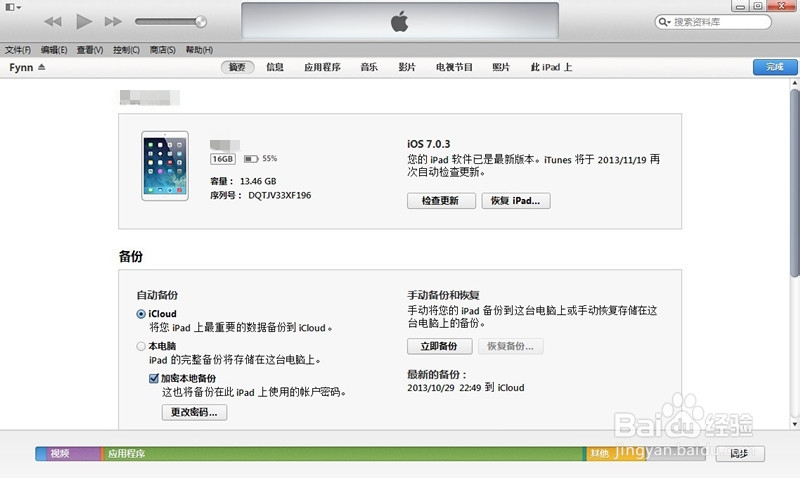Click the 更改密码... button
The width and height of the screenshot is (800, 478).
click(x=194, y=412)
